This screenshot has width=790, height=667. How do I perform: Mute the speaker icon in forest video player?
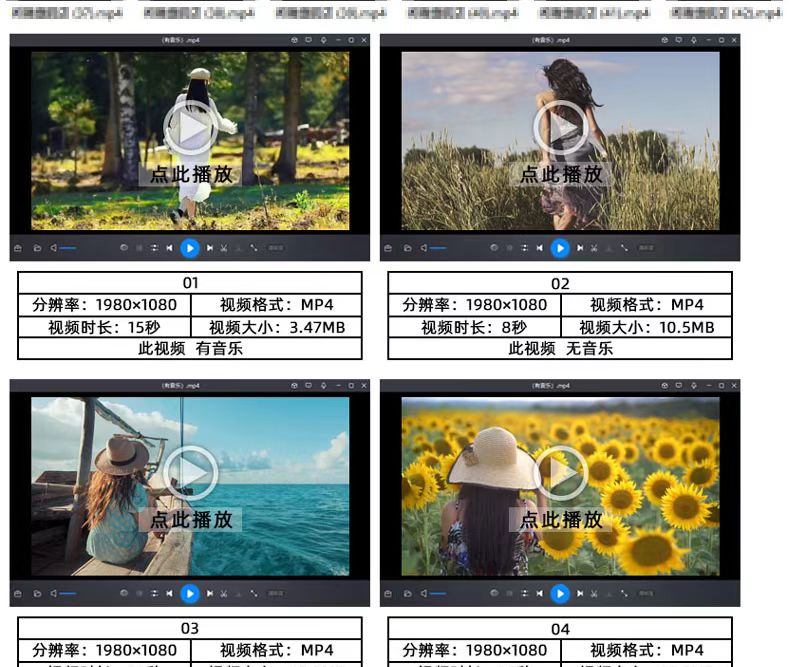(54, 248)
